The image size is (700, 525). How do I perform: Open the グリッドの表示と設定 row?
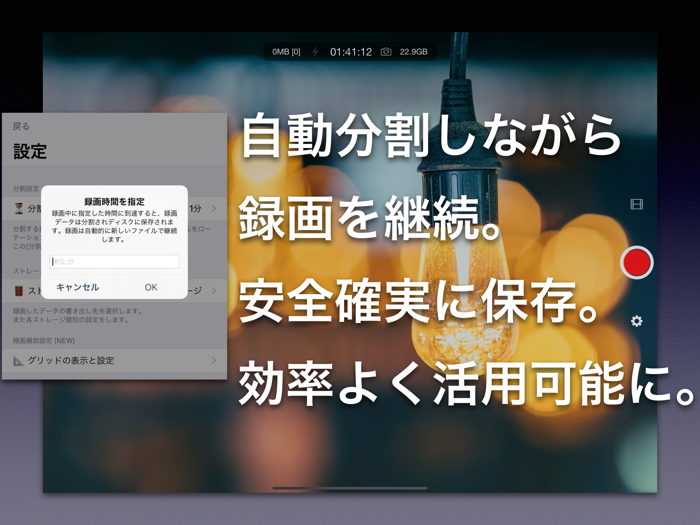[x=114, y=360]
